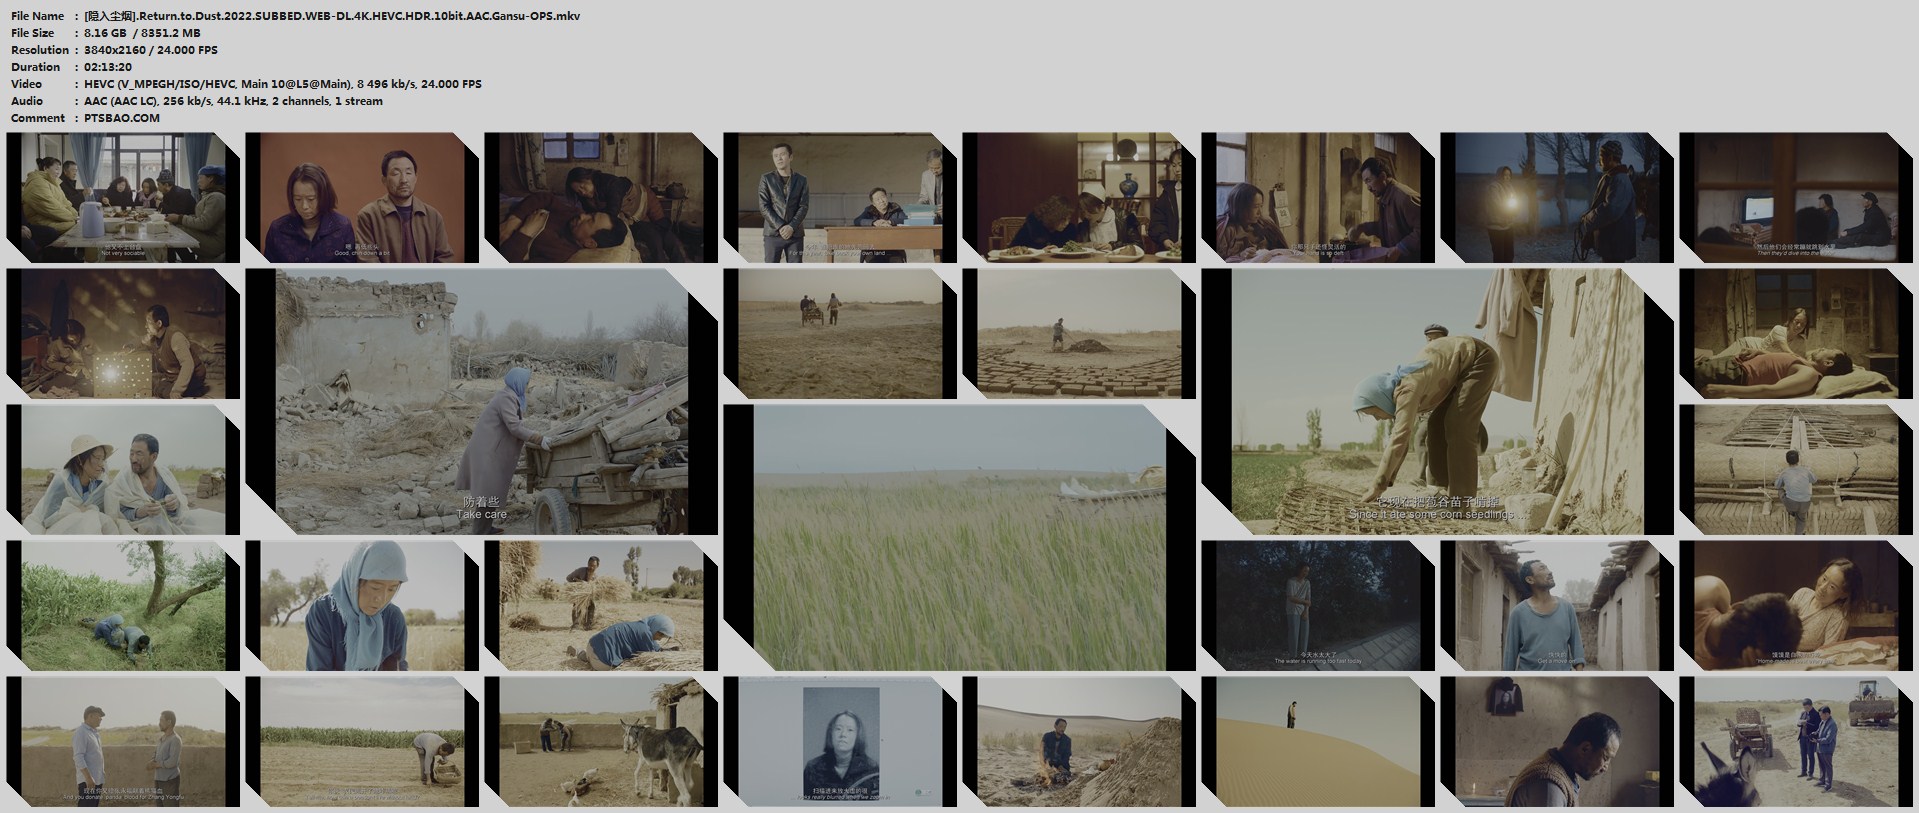Open thumbnail of shirtless man lying on bed

tap(1796, 334)
